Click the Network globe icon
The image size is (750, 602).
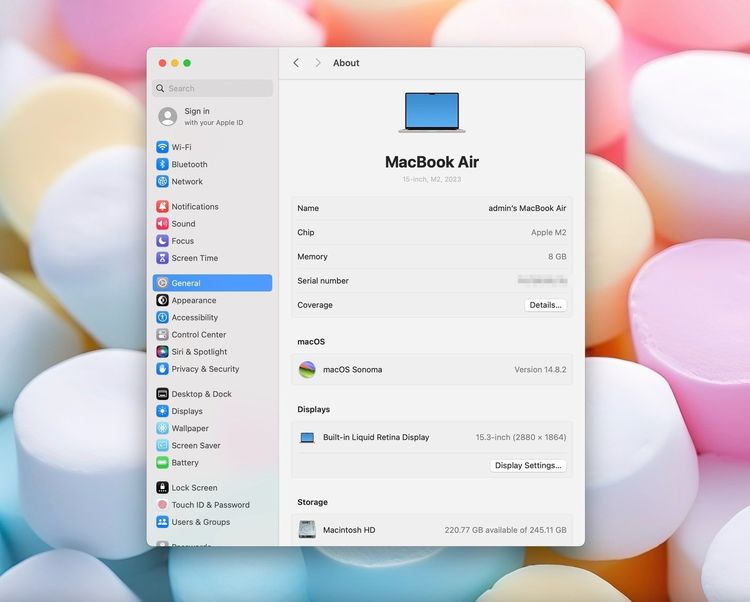162,181
